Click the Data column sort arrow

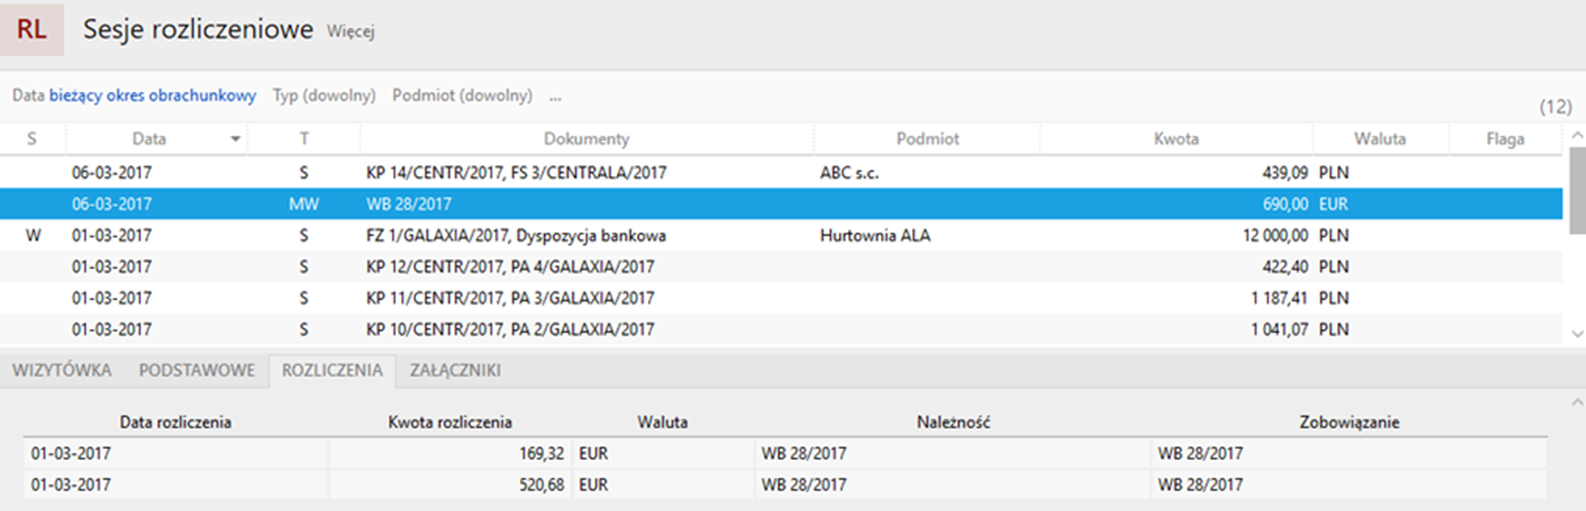(235, 139)
